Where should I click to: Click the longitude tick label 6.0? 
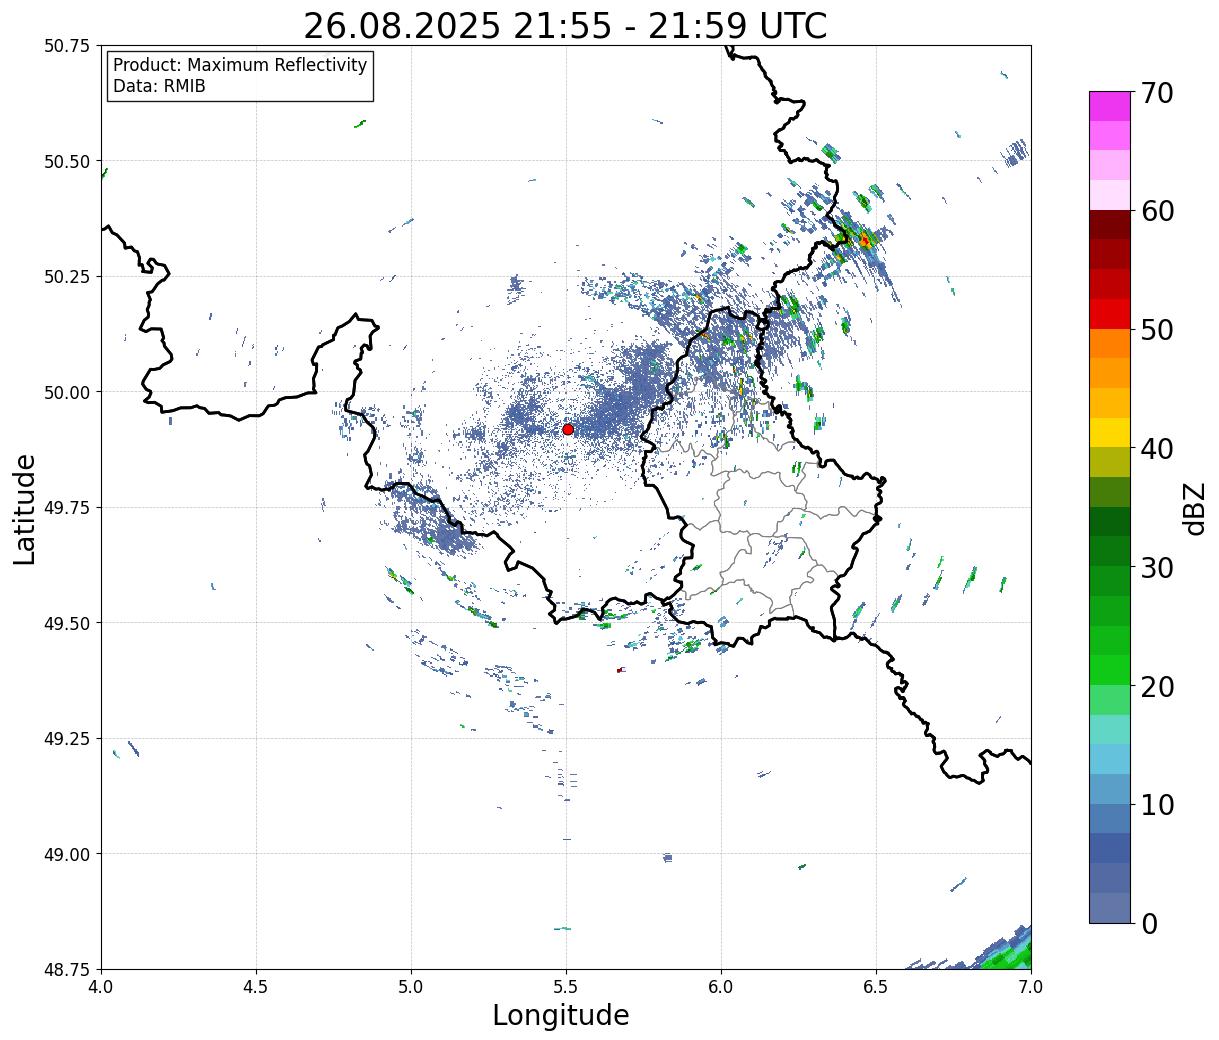pyautogui.click(x=721, y=987)
